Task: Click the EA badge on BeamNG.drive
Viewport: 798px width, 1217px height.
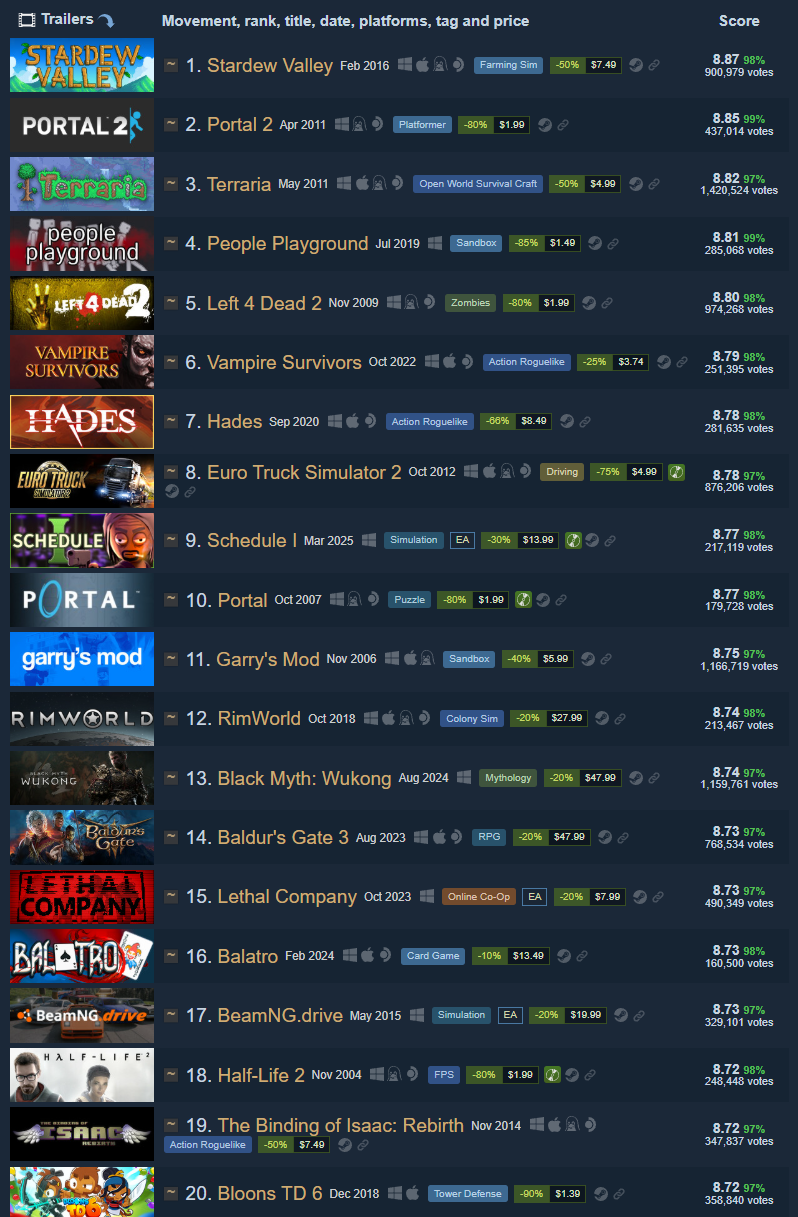Action: coord(510,1015)
